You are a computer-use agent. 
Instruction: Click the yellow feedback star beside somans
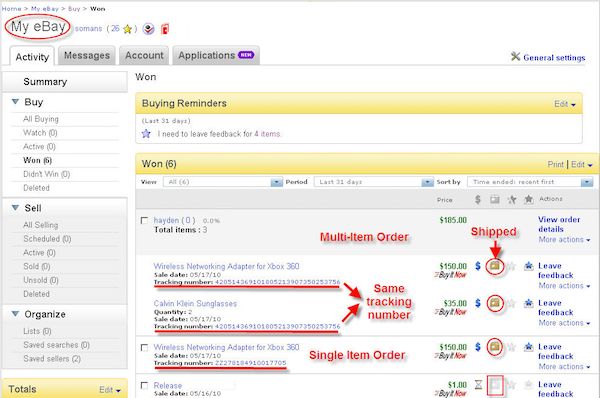127,29
